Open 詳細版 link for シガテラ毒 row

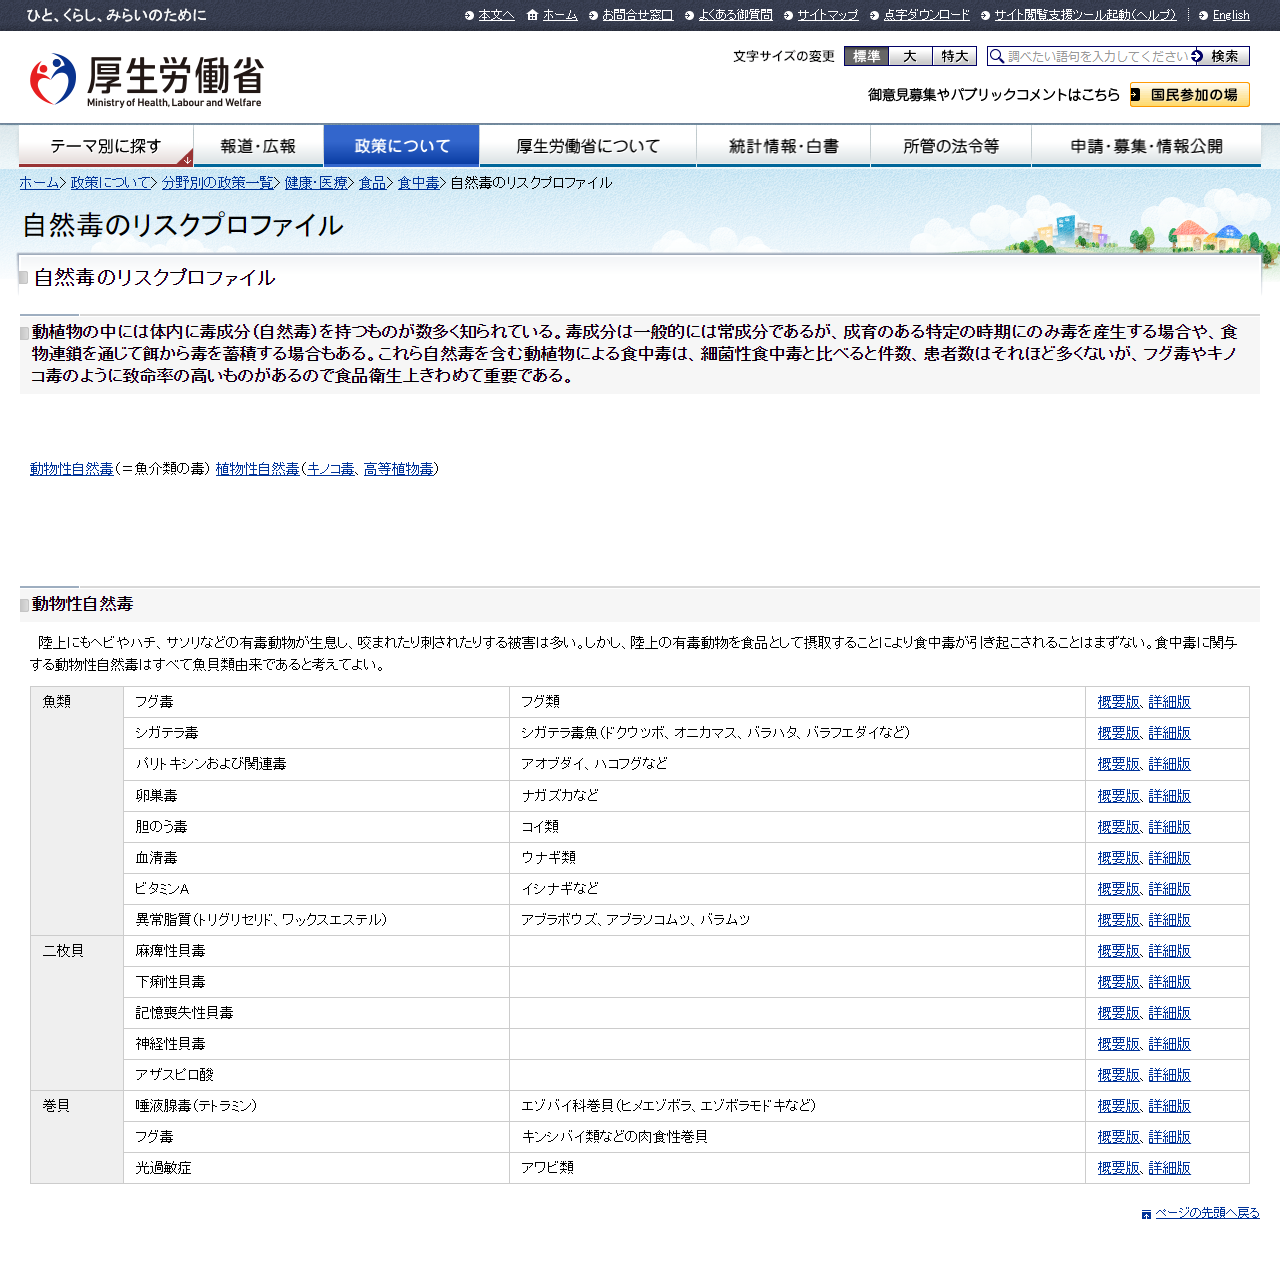tap(1169, 733)
